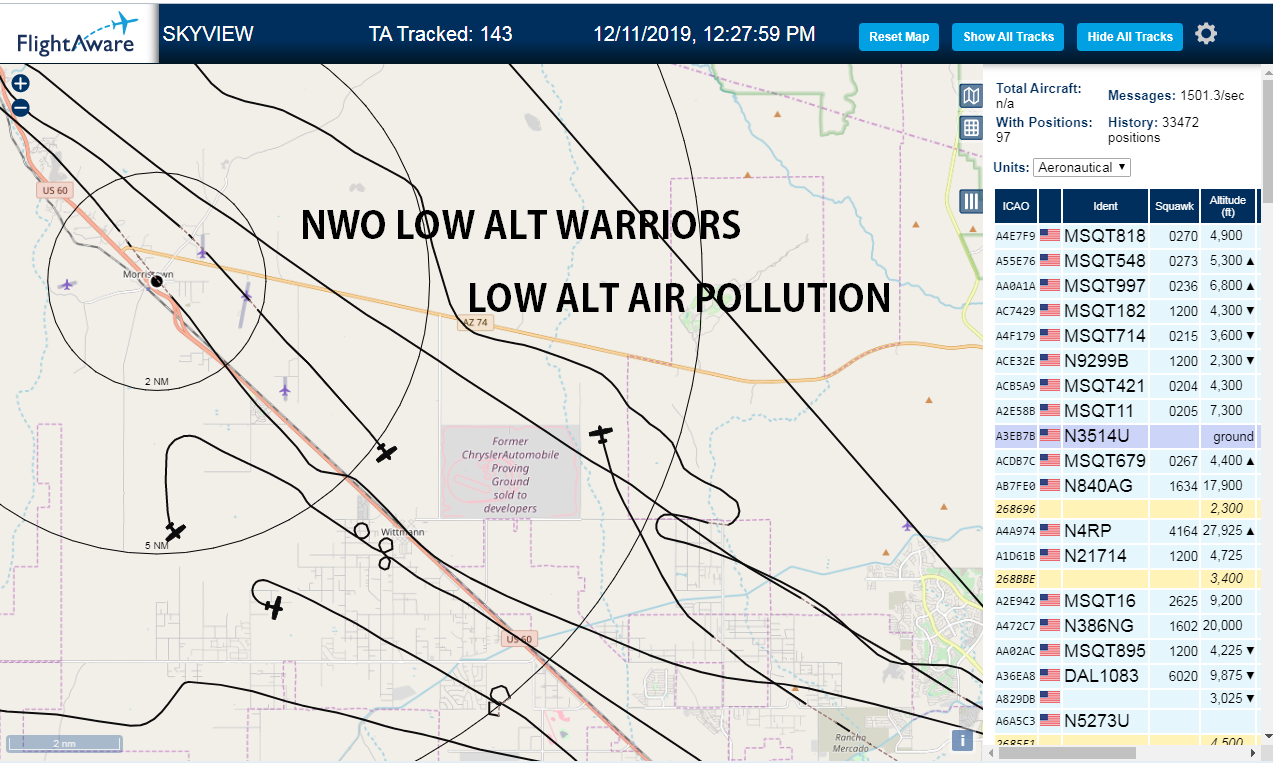Select the black aircraft near Wittmann 5 NM ring
Screen dimensions: 1273x763
176,532
